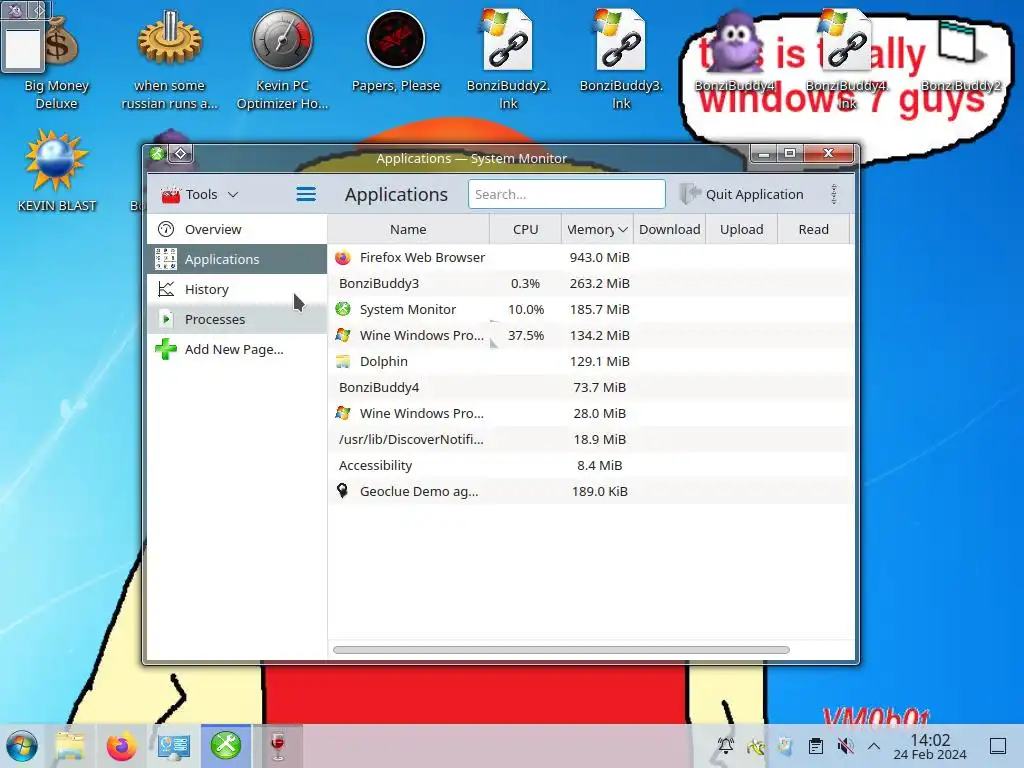Sort by the Upload column header
This screenshot has height=768, width=1024.
tap(741, 229)
